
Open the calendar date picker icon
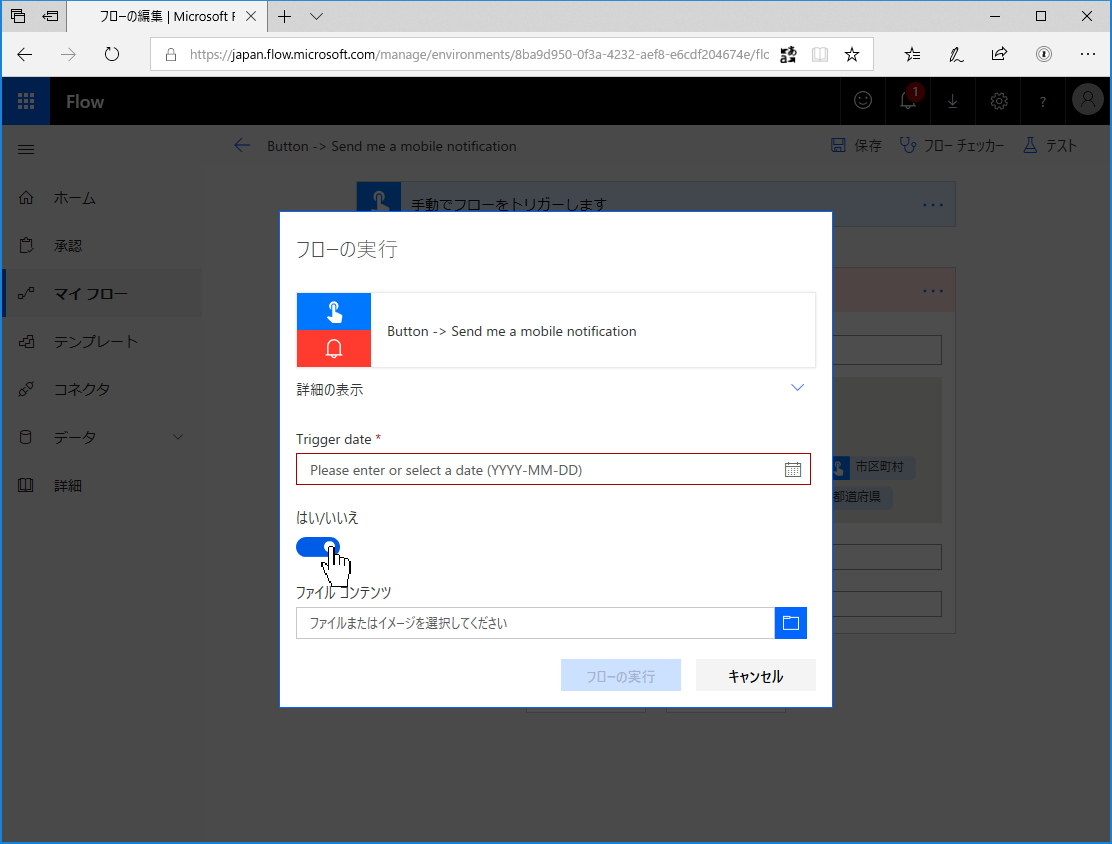coord(793,470)
